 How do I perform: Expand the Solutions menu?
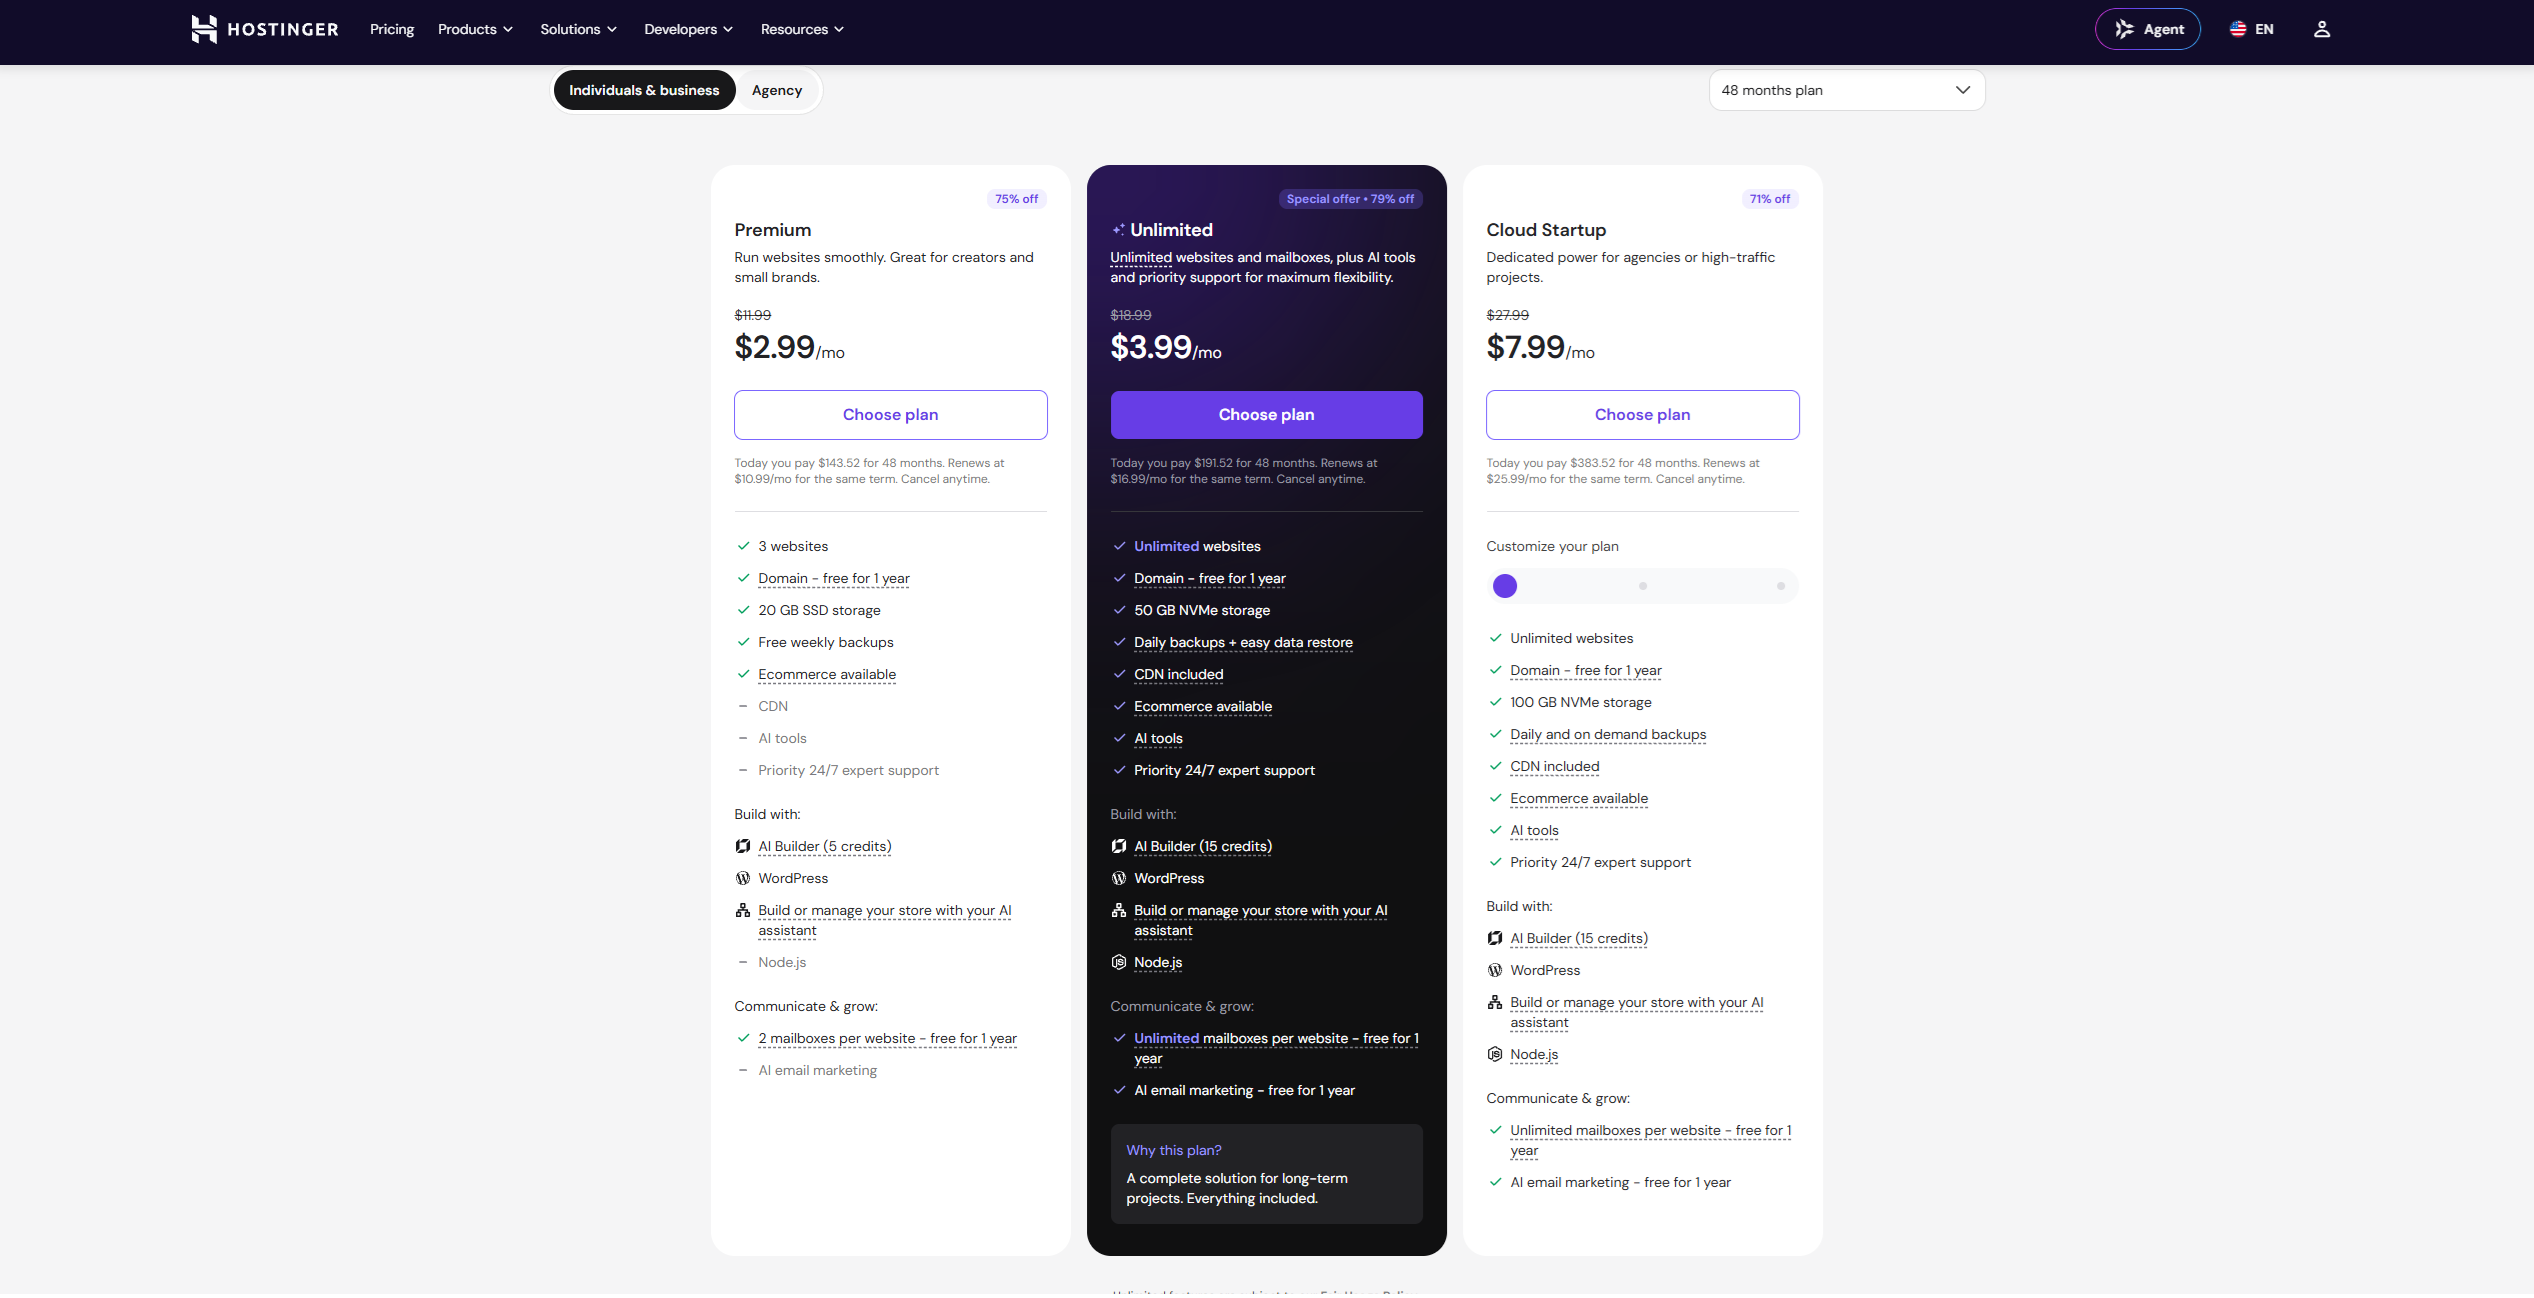coord(578,29)
